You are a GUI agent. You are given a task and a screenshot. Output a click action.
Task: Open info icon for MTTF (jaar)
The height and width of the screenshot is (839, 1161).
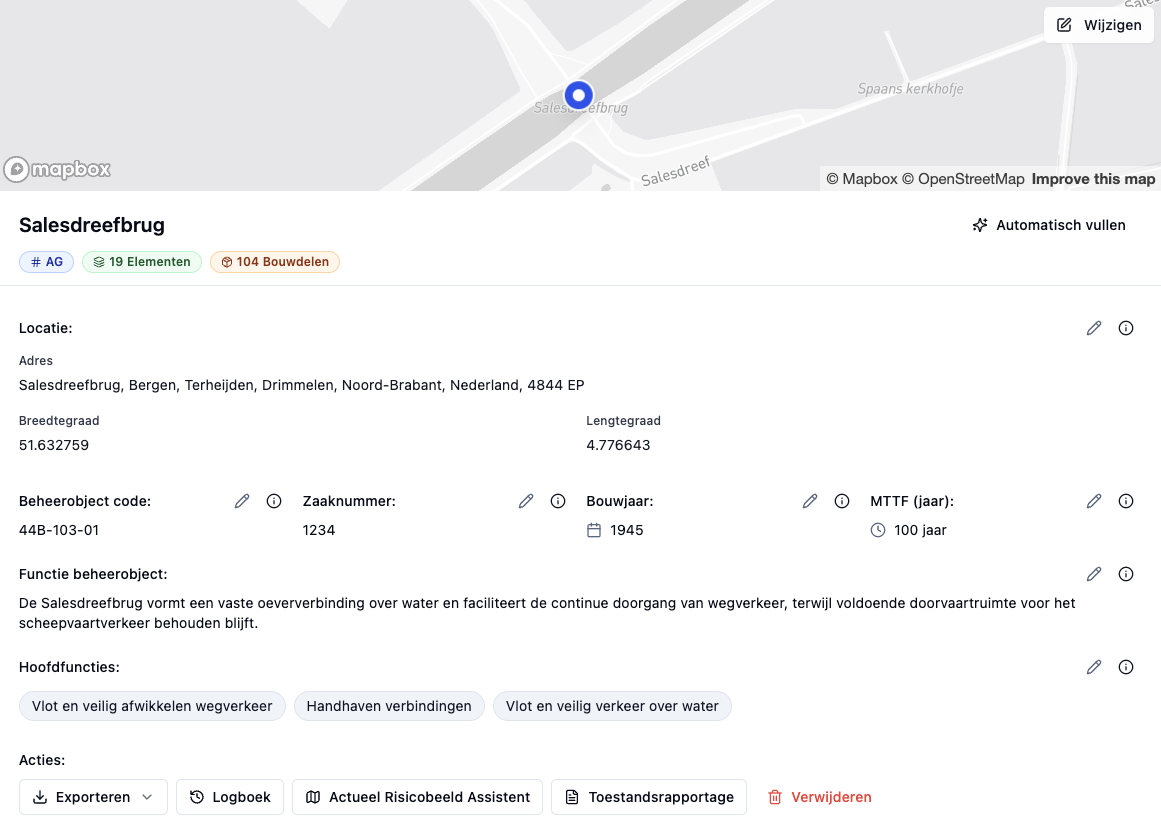(1125, 501)
